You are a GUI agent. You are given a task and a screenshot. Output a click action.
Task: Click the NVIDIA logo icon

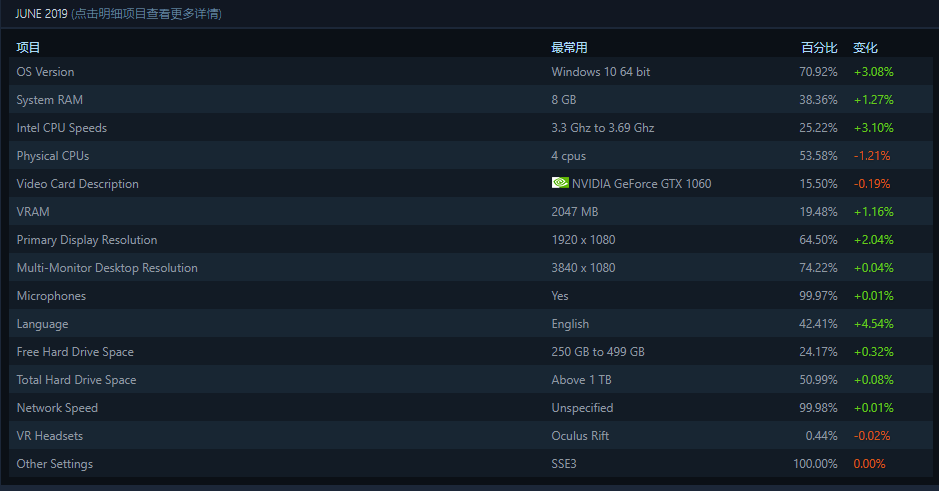coord(560,183)
